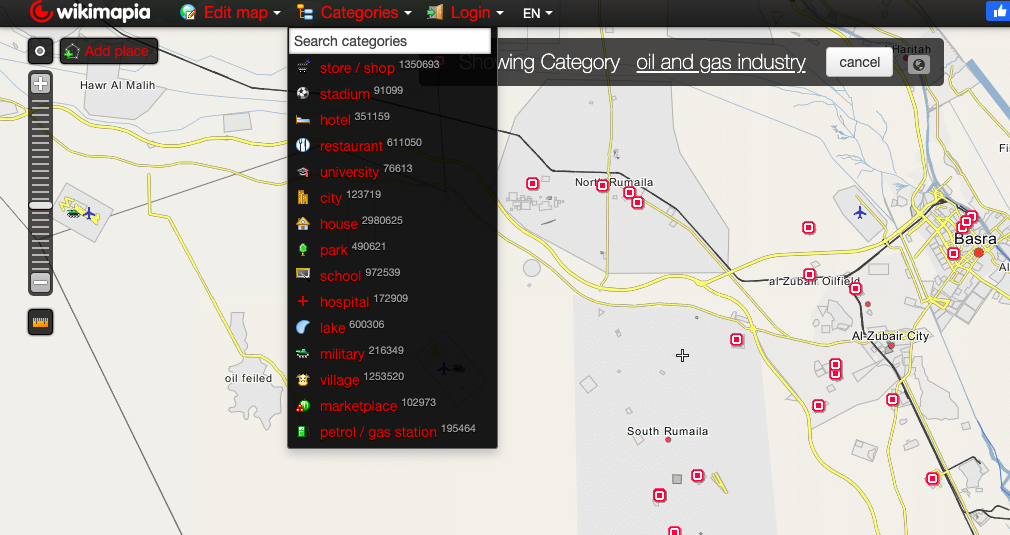Click the university graduation cap icon
The height and width of the screenshot is (535, 1010).
pos(303,172)
